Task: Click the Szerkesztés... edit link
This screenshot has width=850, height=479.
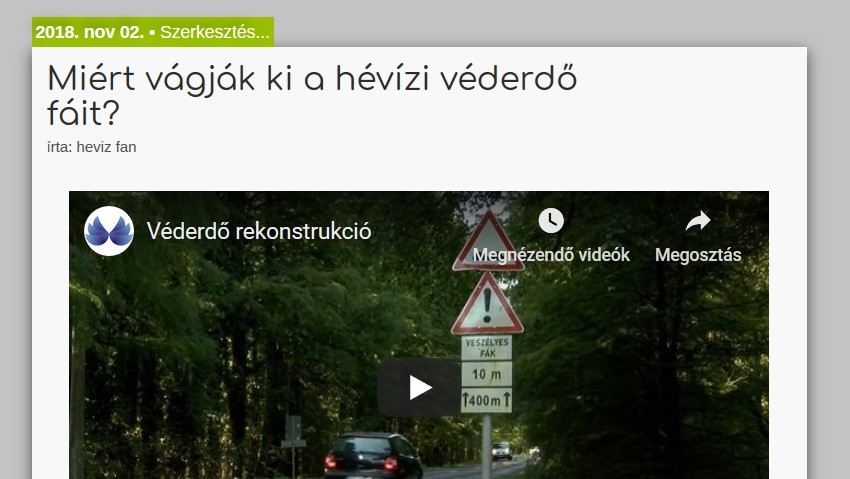Action: (215, 32)
